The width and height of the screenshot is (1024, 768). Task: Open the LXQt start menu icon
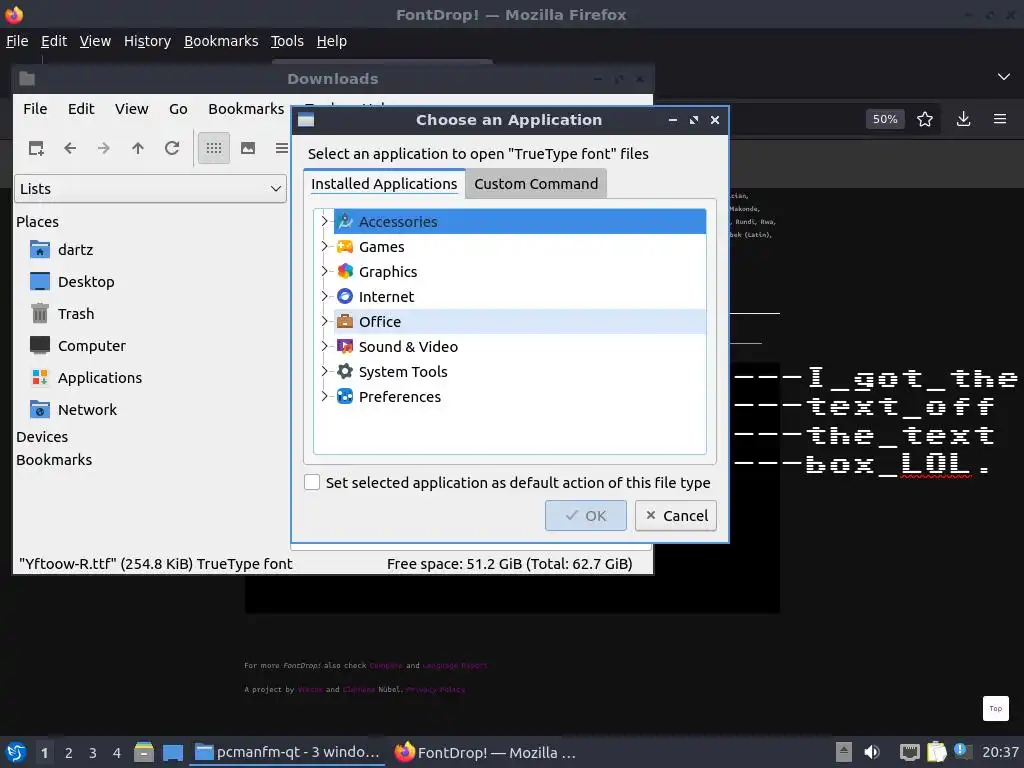click(x=16, y=752)
